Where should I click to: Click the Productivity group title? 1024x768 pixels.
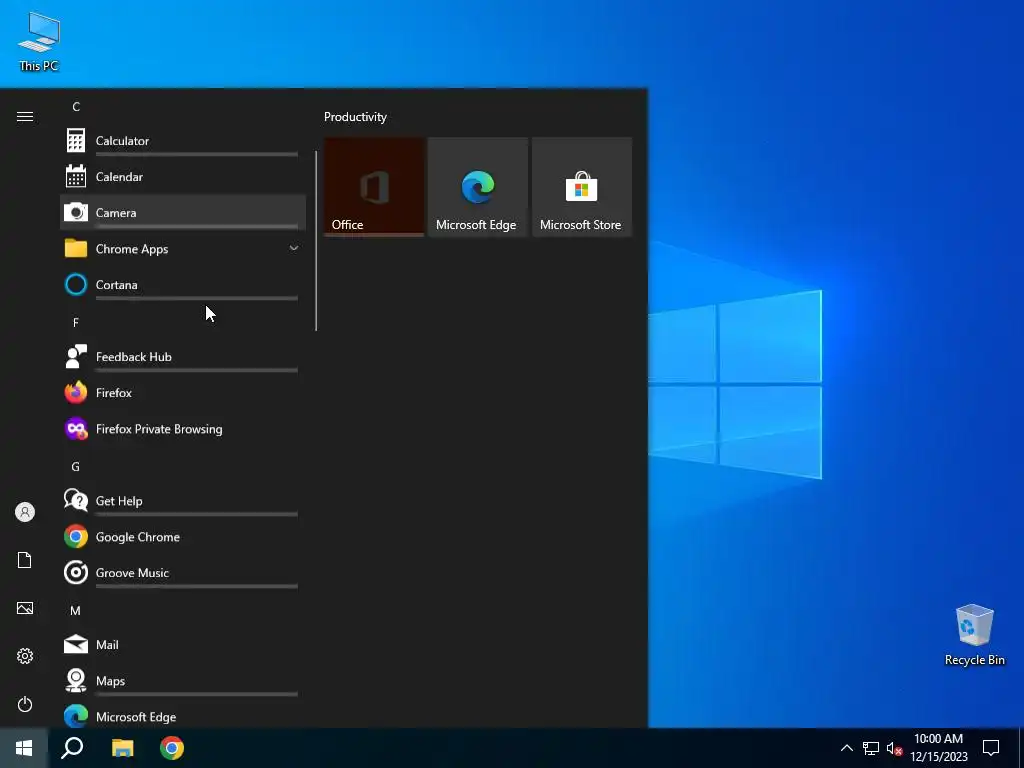[x=355, y=117]
